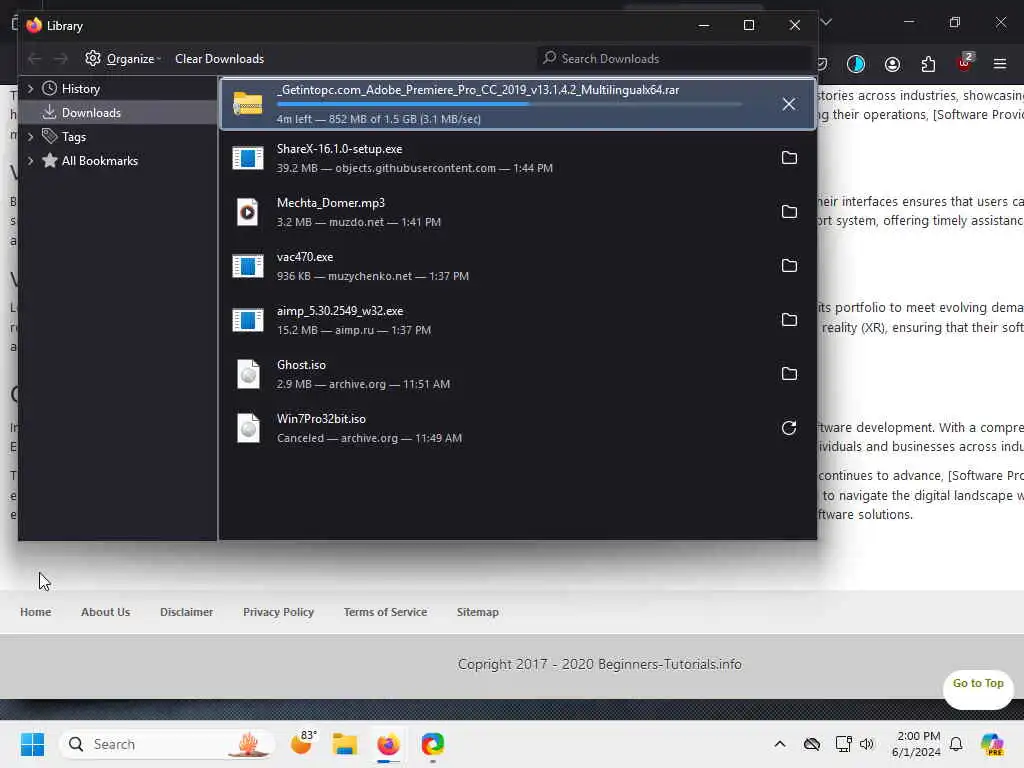
Task: Select the ShareX-16.1.0-setup.exe file name
Action: point(339,149)
